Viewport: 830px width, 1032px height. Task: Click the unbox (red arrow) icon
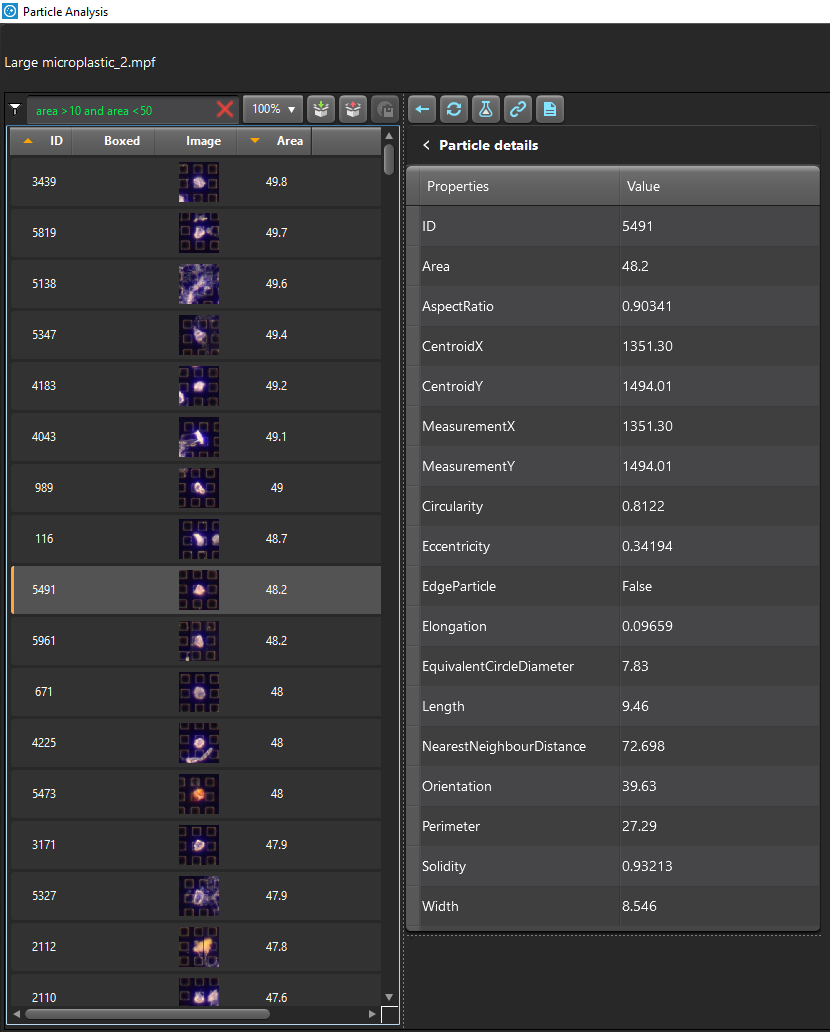click(353, 109)
